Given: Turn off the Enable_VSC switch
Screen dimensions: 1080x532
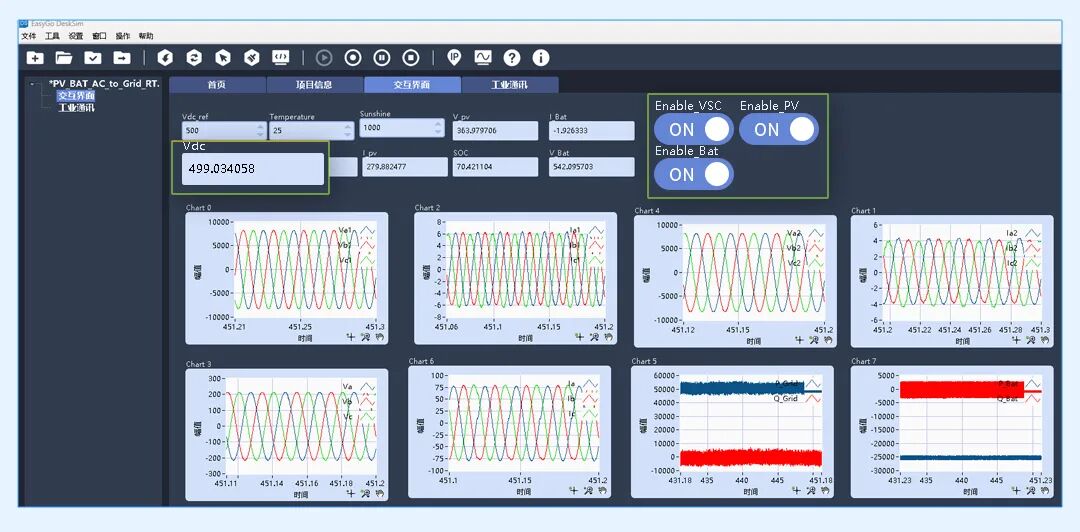Looking at the screenshot, I should (694, 130).
